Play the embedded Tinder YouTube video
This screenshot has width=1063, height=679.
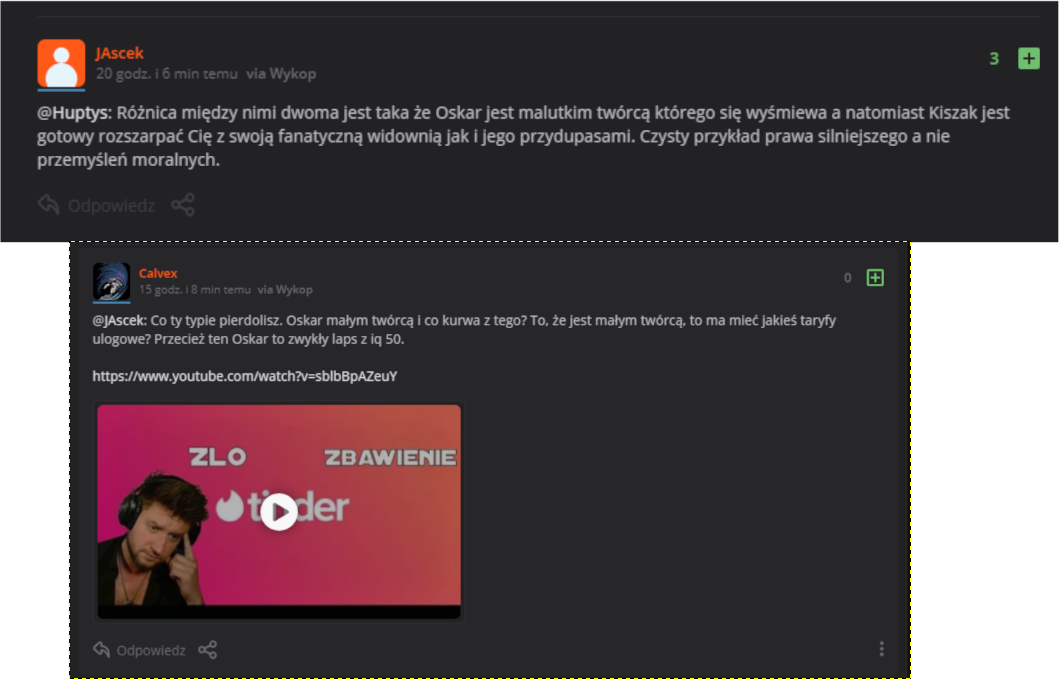click(279, 512)
